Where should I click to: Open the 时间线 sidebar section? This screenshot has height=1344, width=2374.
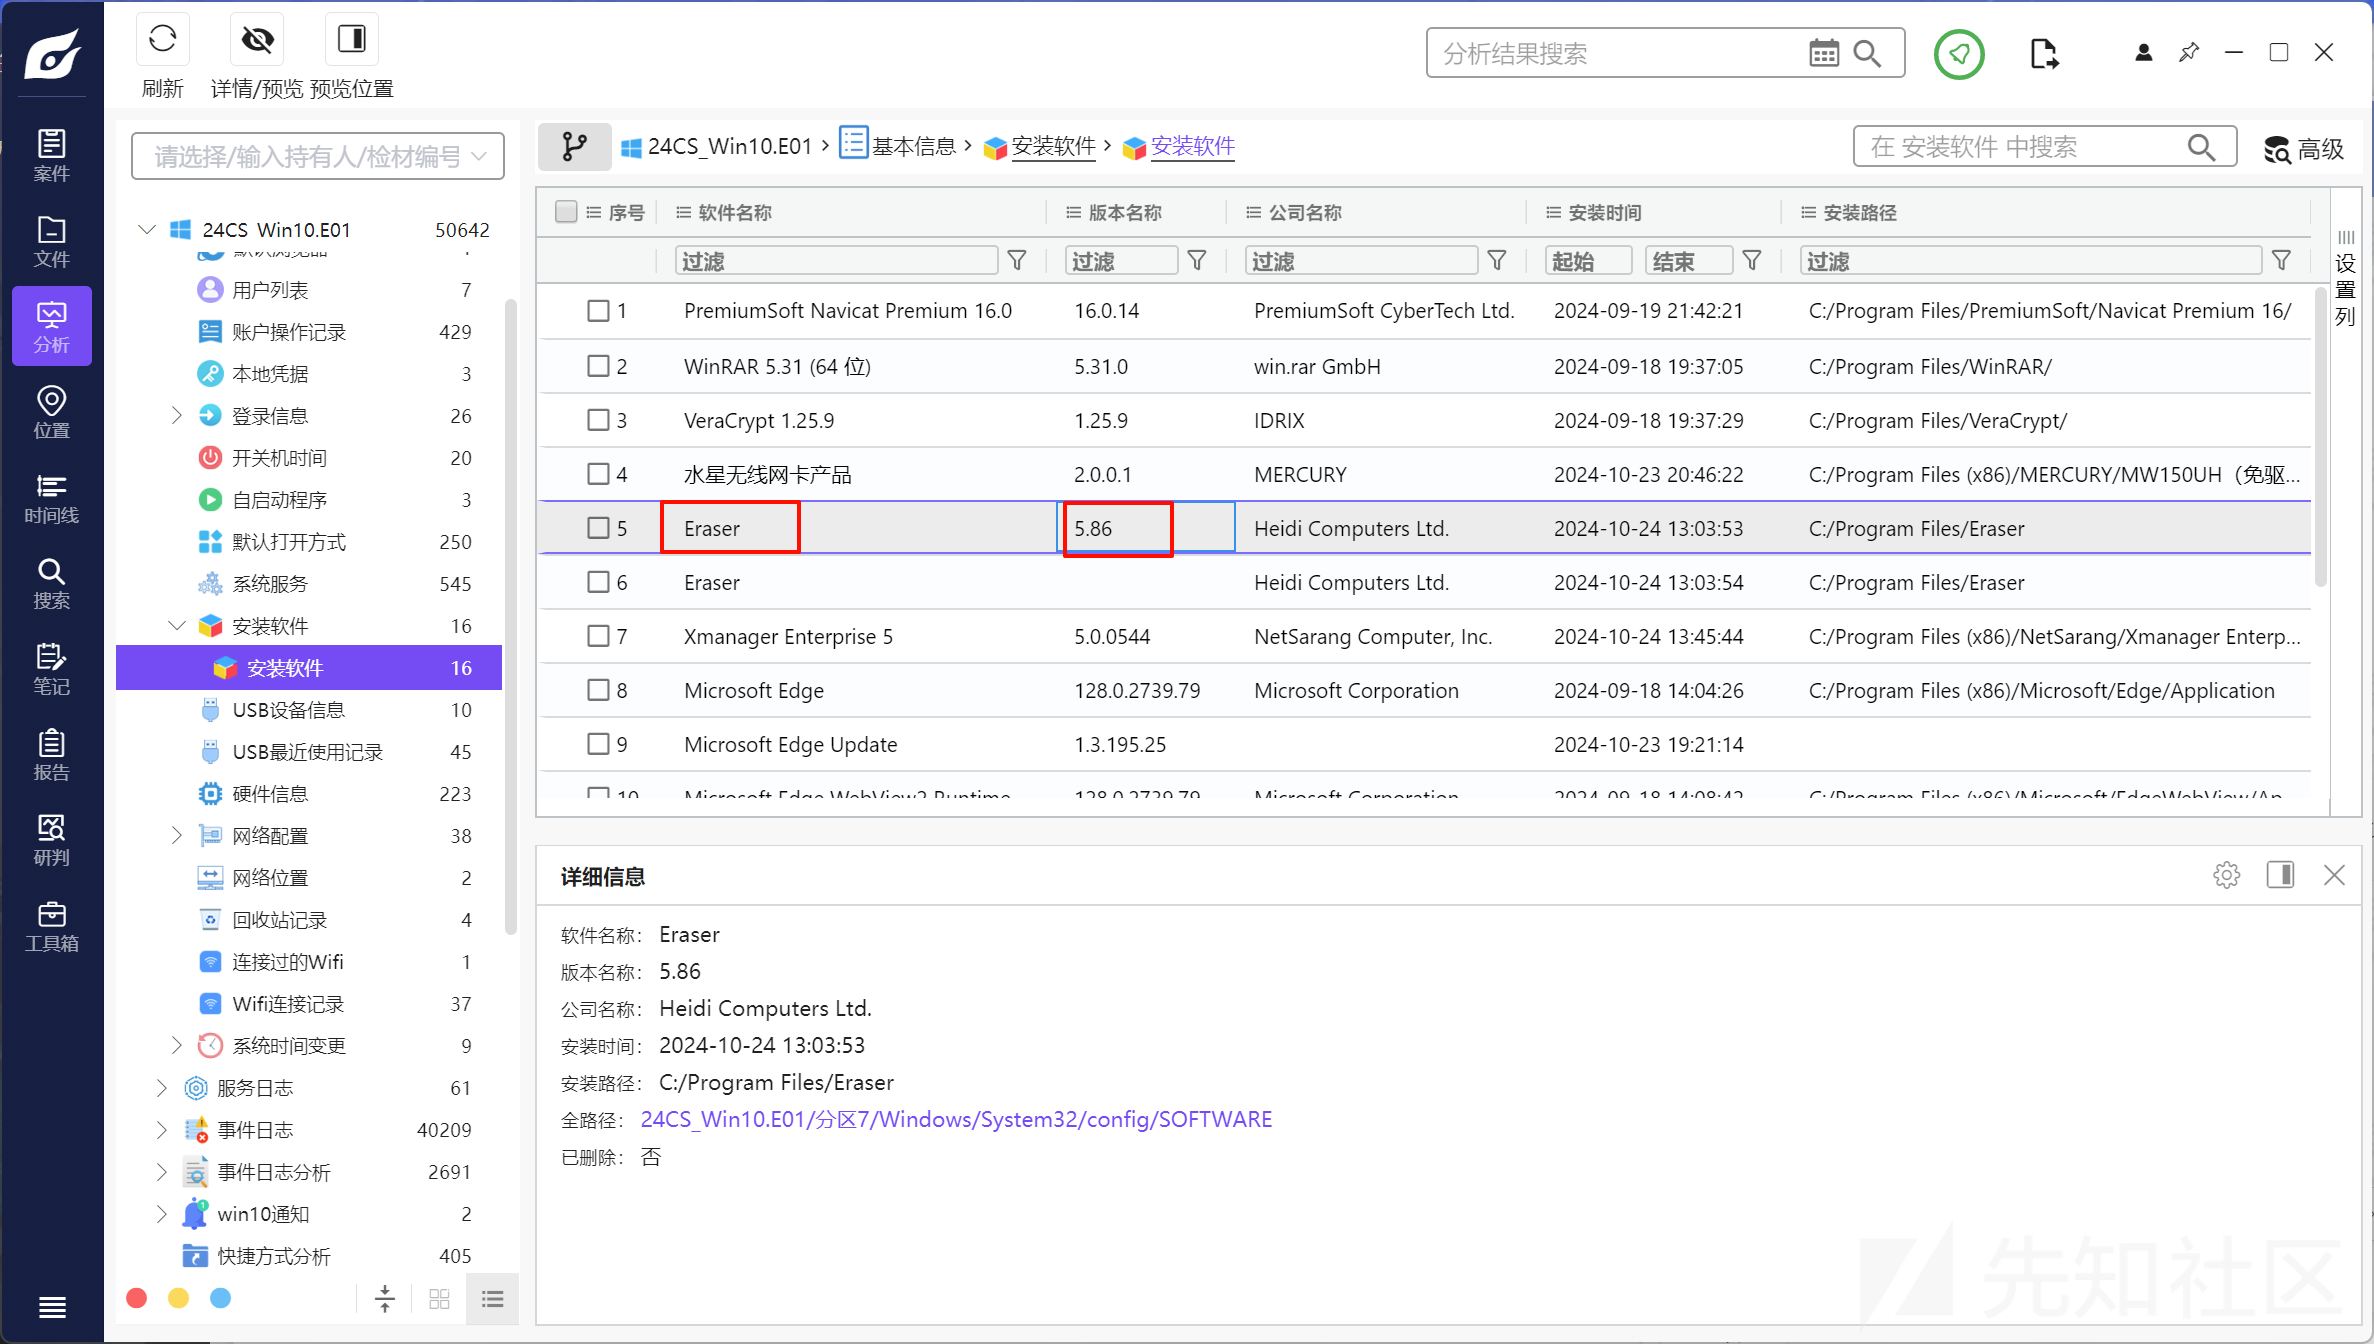[51, 498]
